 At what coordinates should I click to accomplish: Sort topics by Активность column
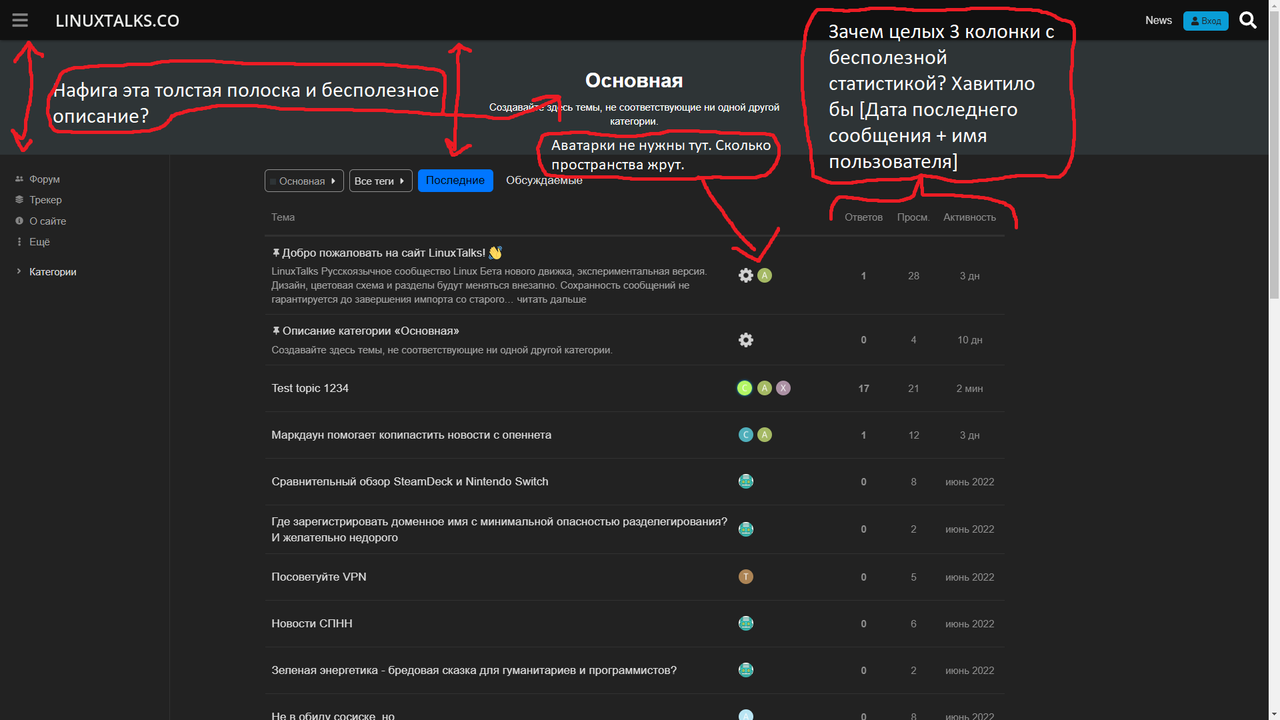point(969,217)
